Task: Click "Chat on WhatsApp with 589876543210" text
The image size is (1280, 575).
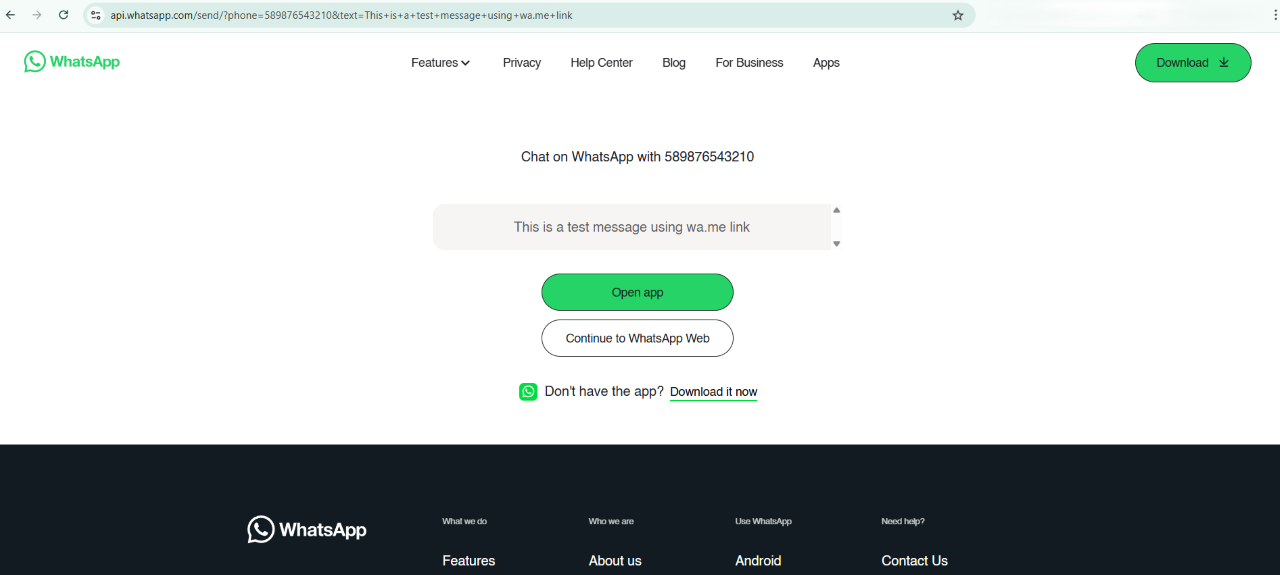Action: [637, 157]
